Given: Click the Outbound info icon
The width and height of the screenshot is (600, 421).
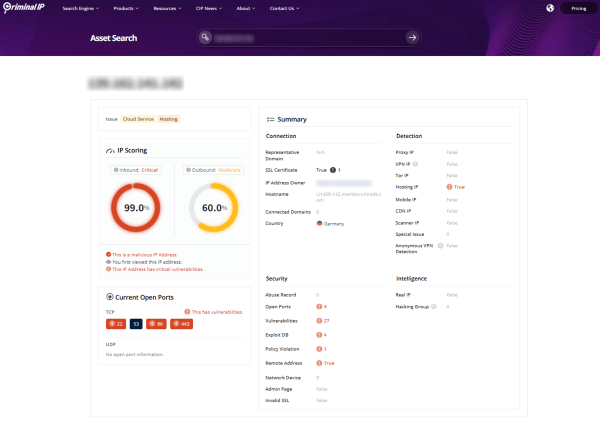Looking at the screenshot, I should 188,170.
